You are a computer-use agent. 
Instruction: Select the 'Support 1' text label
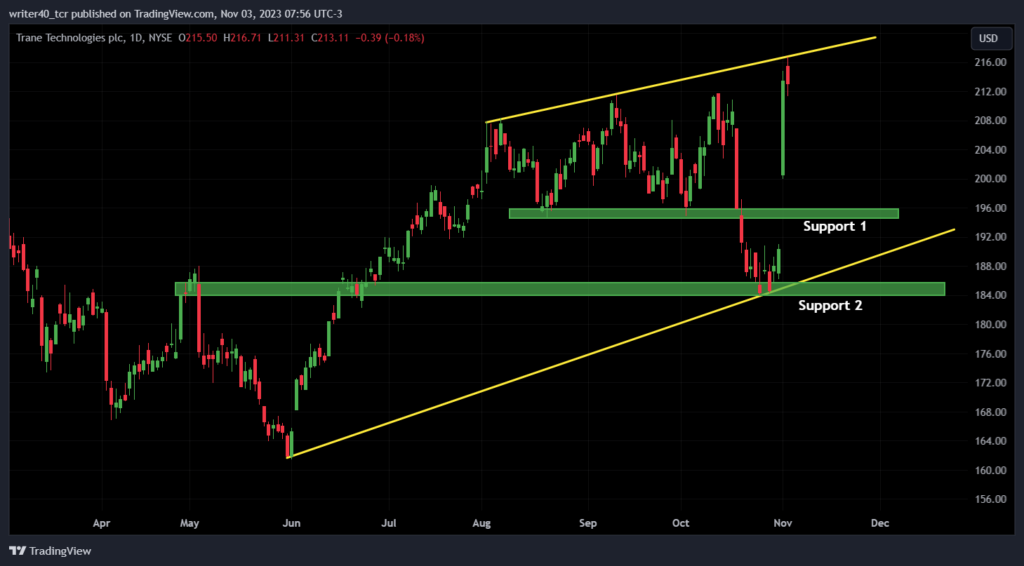click(835, 226)
